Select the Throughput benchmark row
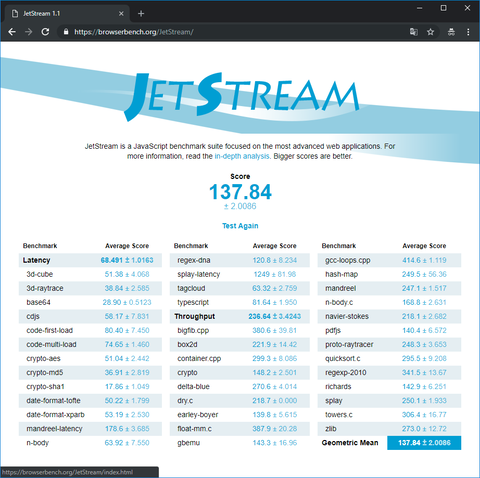Screen dimensions: 480x478 tap(240, 316)
